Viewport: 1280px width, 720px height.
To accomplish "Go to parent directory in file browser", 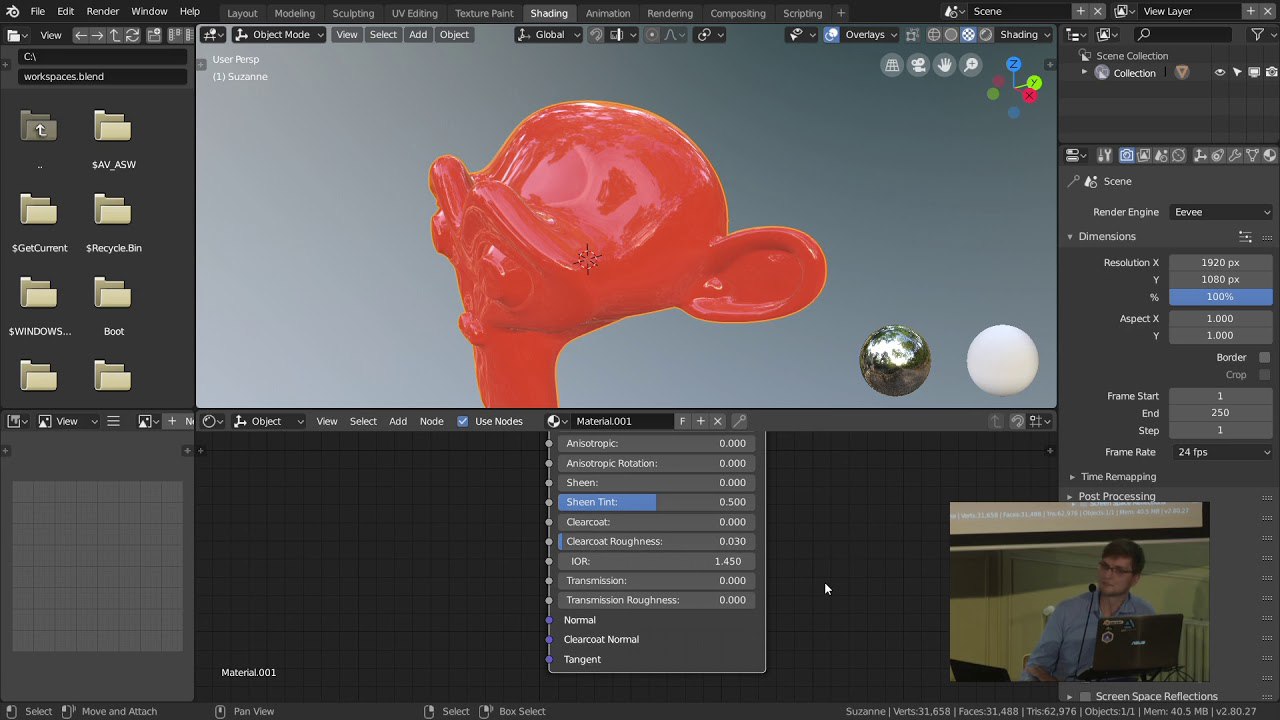I will coord(114,34).
